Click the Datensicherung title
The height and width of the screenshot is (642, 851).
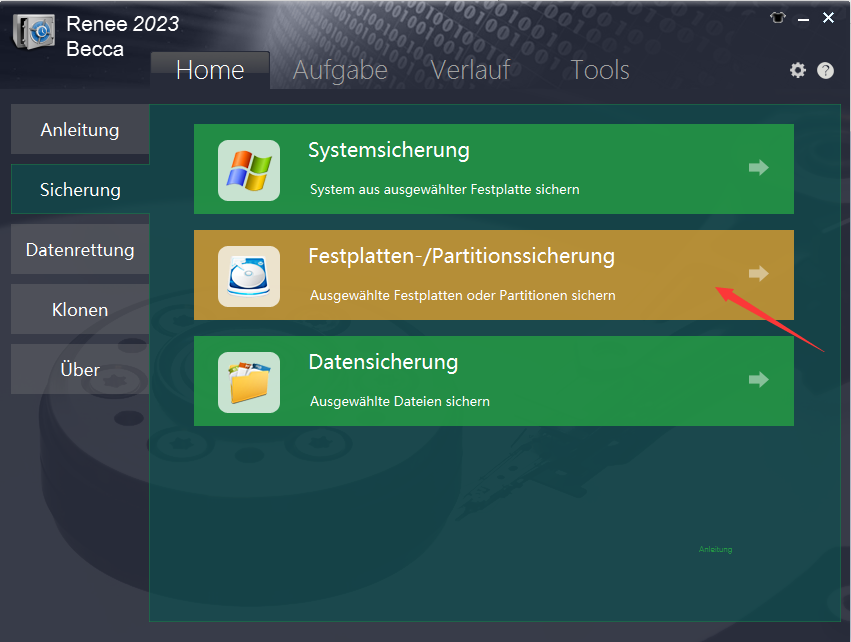[x=383, y=362]
